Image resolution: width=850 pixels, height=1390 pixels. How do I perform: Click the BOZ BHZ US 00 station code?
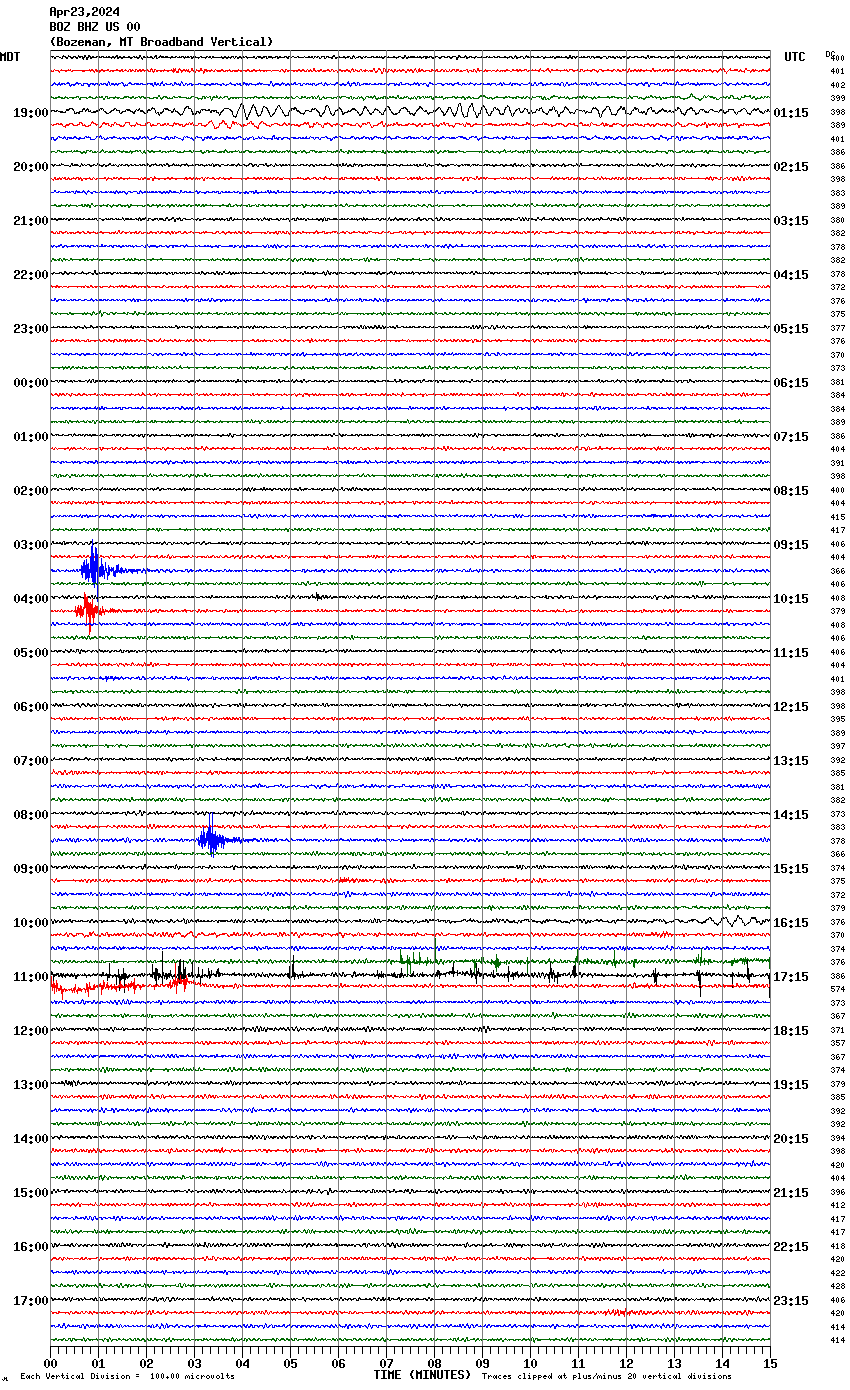[x=95, y=27]
